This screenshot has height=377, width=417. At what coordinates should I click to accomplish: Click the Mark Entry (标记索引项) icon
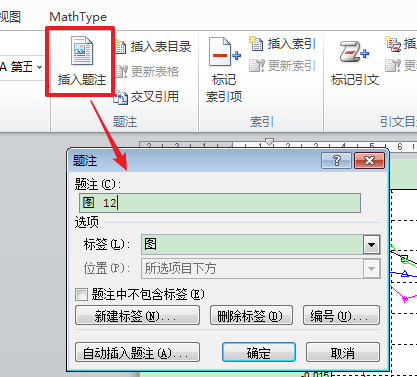point(224,52)
